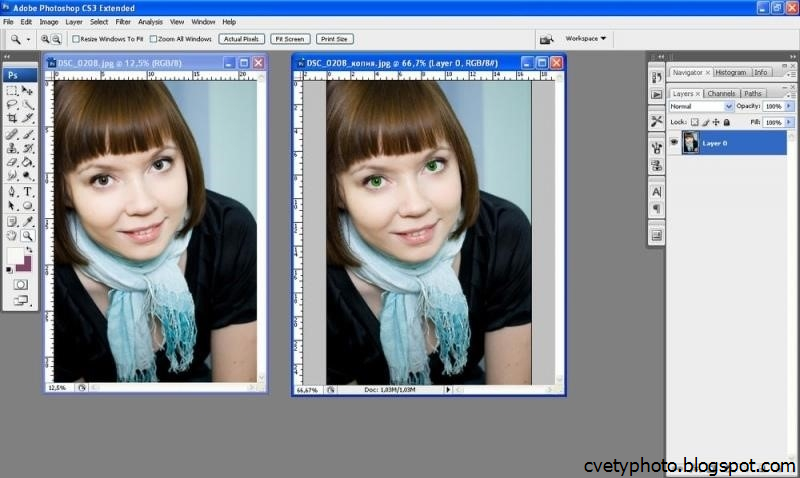Enable Resize Windows To Fit checkbox
The image size is (800, 478).
pyautogui.click(x=76, y=39)
